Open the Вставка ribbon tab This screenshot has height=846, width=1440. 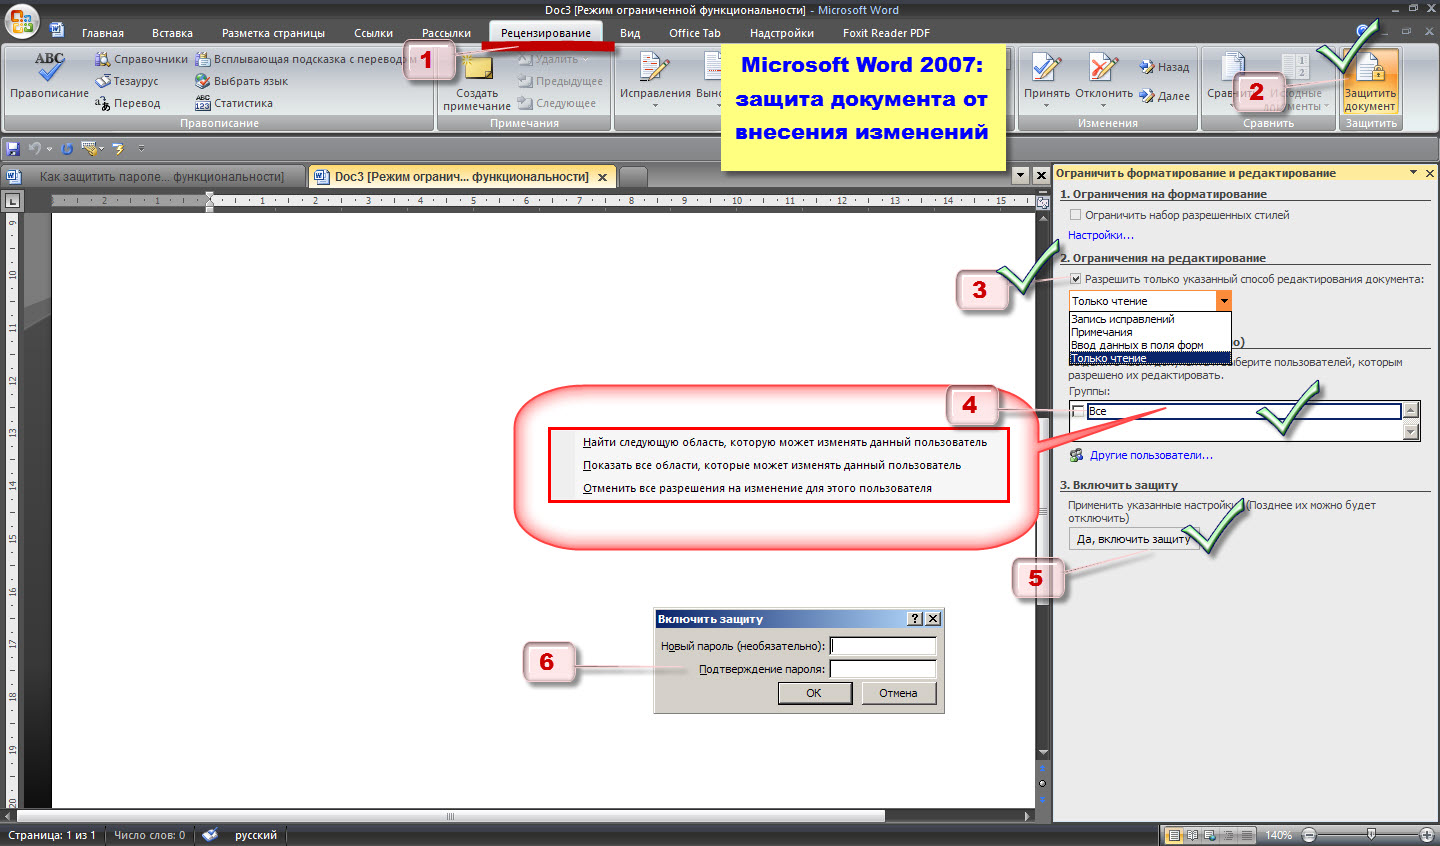(172, 33)
